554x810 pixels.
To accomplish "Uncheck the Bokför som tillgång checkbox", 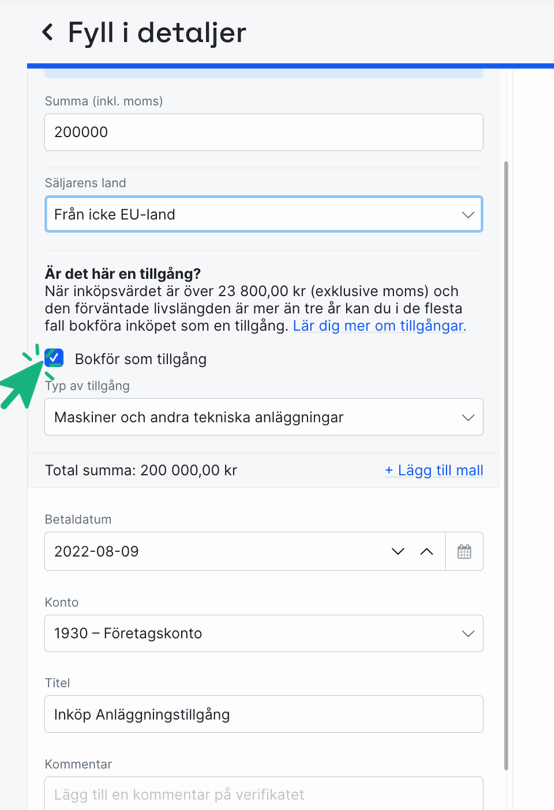I will pyautogui.click(x=54, y=357).
